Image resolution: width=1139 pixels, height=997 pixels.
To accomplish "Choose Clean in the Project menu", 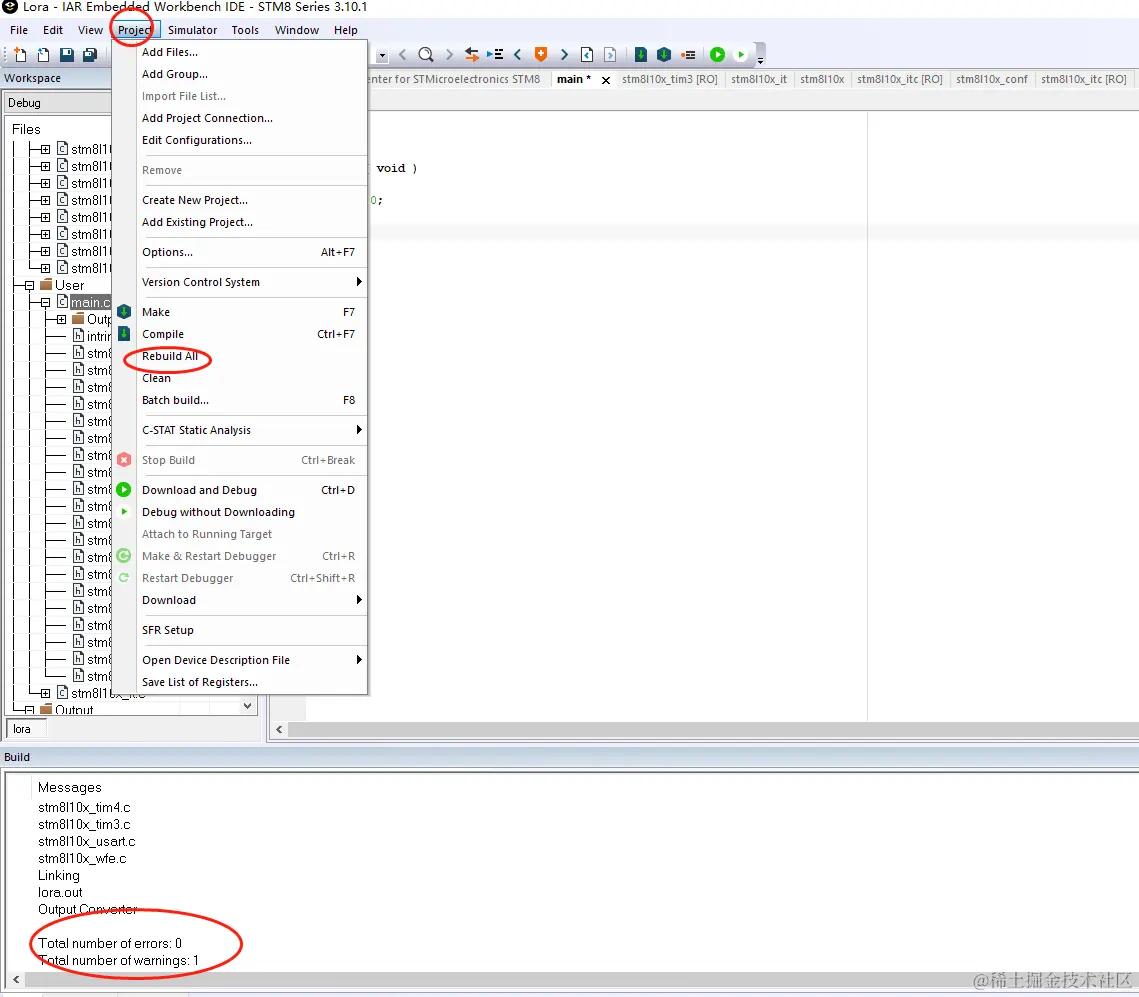I will pyautogui.click(x=252, y=378).
